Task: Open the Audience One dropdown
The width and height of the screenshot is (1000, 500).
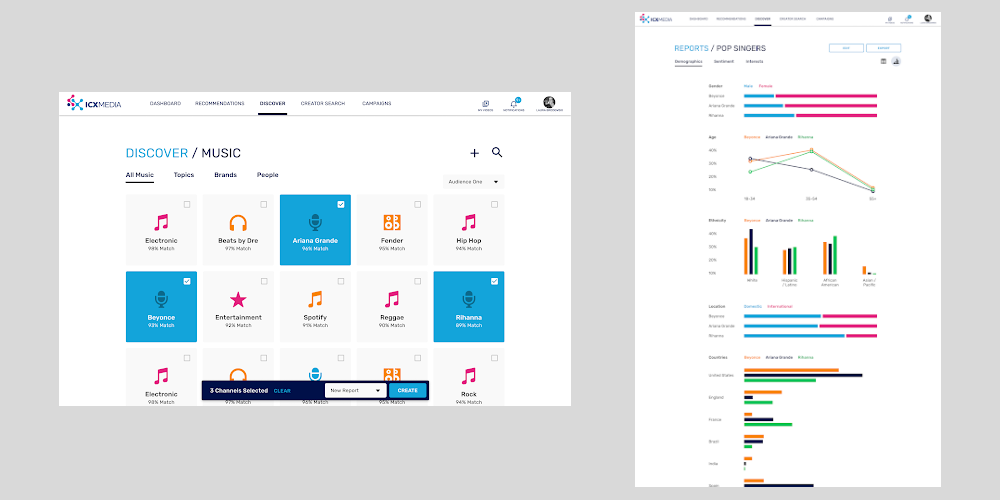Action: point(473,182)
